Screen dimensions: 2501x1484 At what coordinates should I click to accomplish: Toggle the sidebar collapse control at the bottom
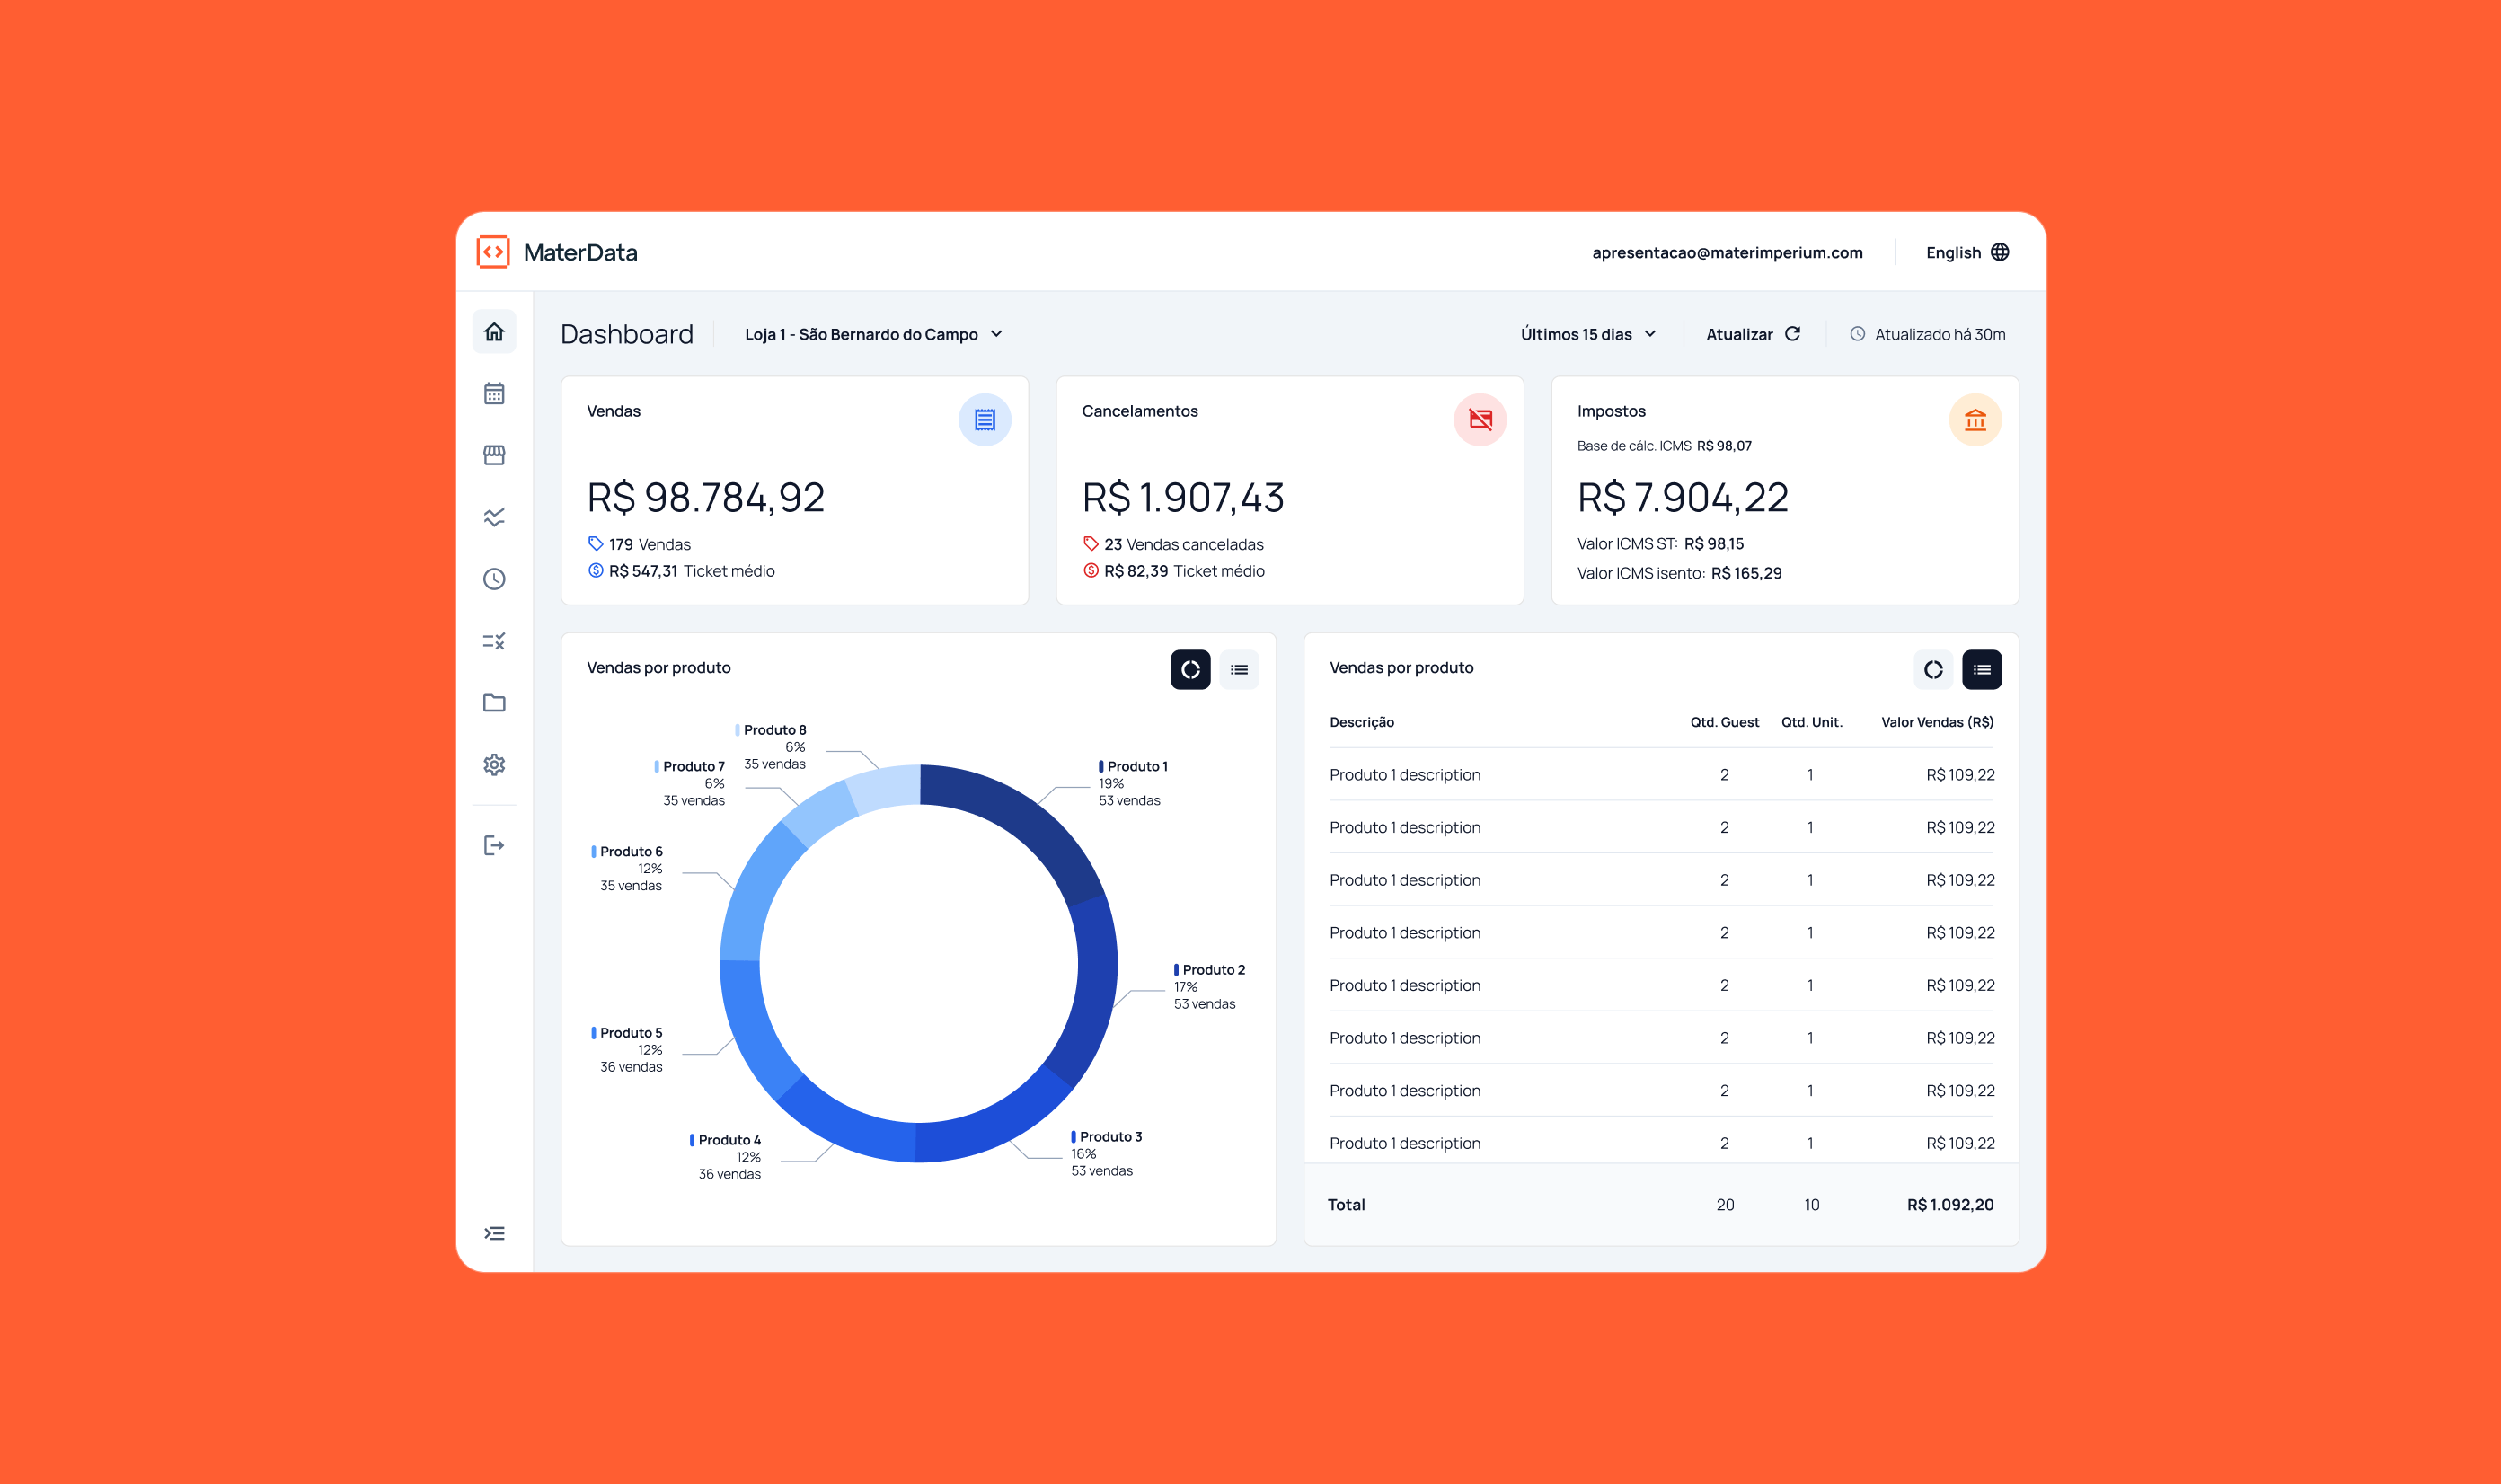pos(494,1235)
